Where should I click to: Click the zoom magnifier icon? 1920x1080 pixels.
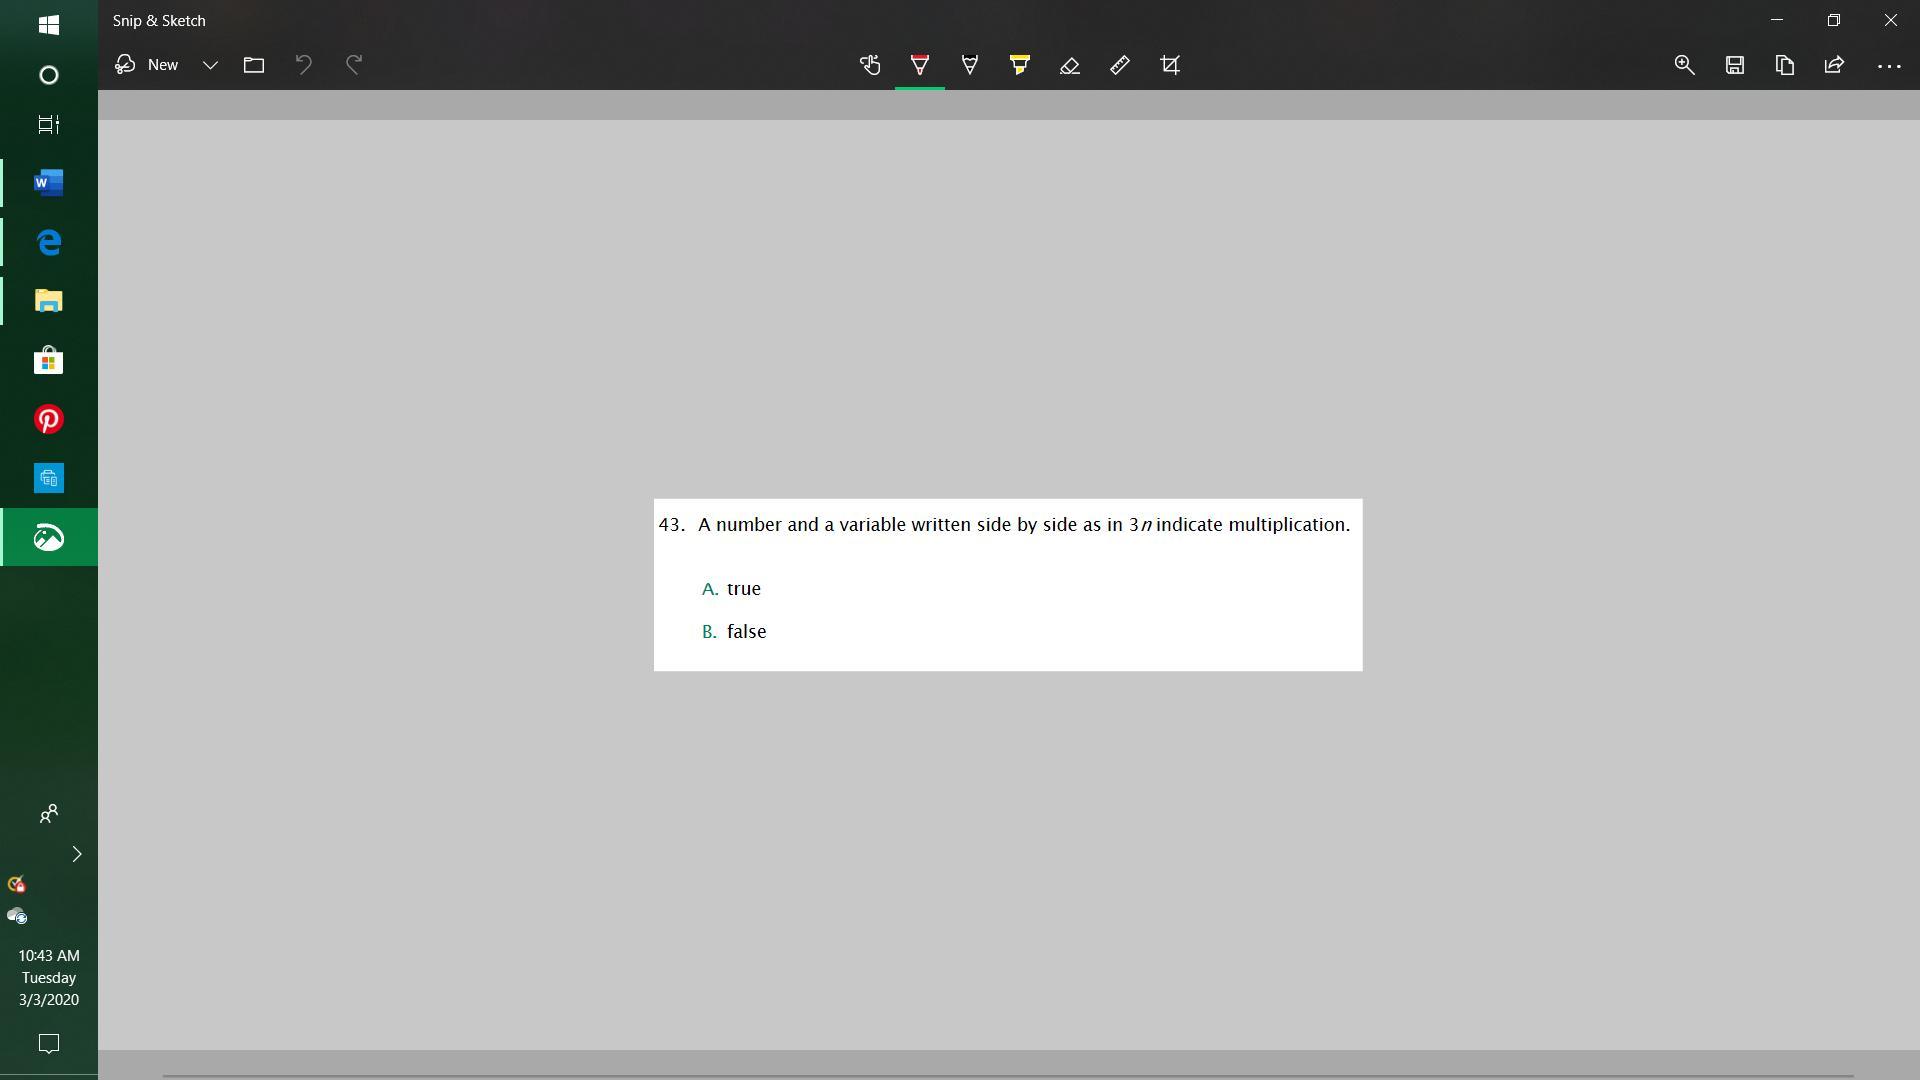1684,65
